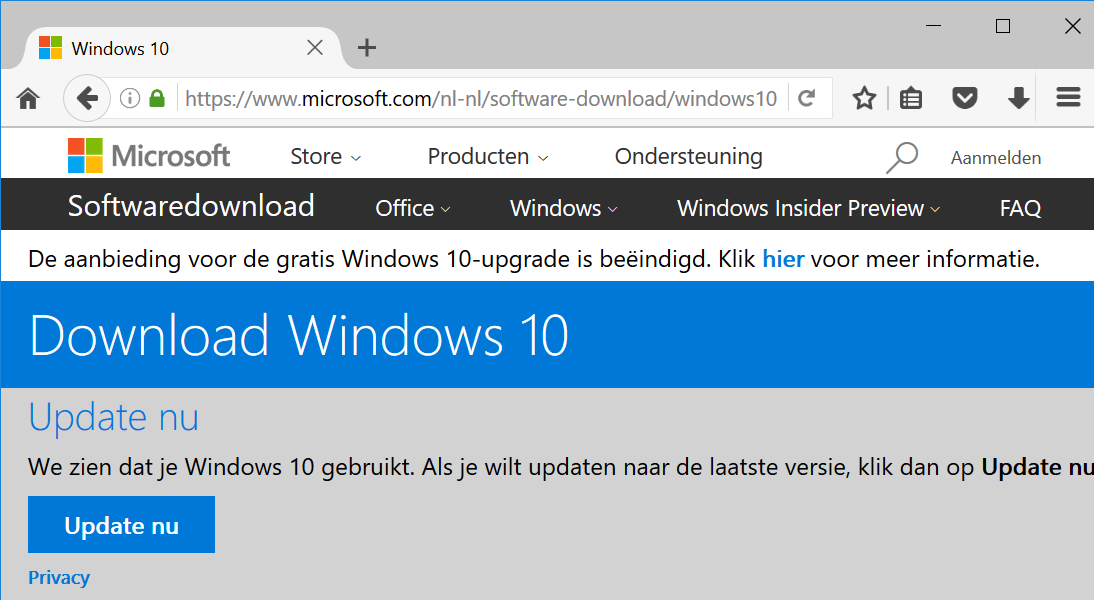1094x600 pixels.
Task: Open the Downloads panel in Firefox
Action: pyautogui.click(x=1017, y=97)
